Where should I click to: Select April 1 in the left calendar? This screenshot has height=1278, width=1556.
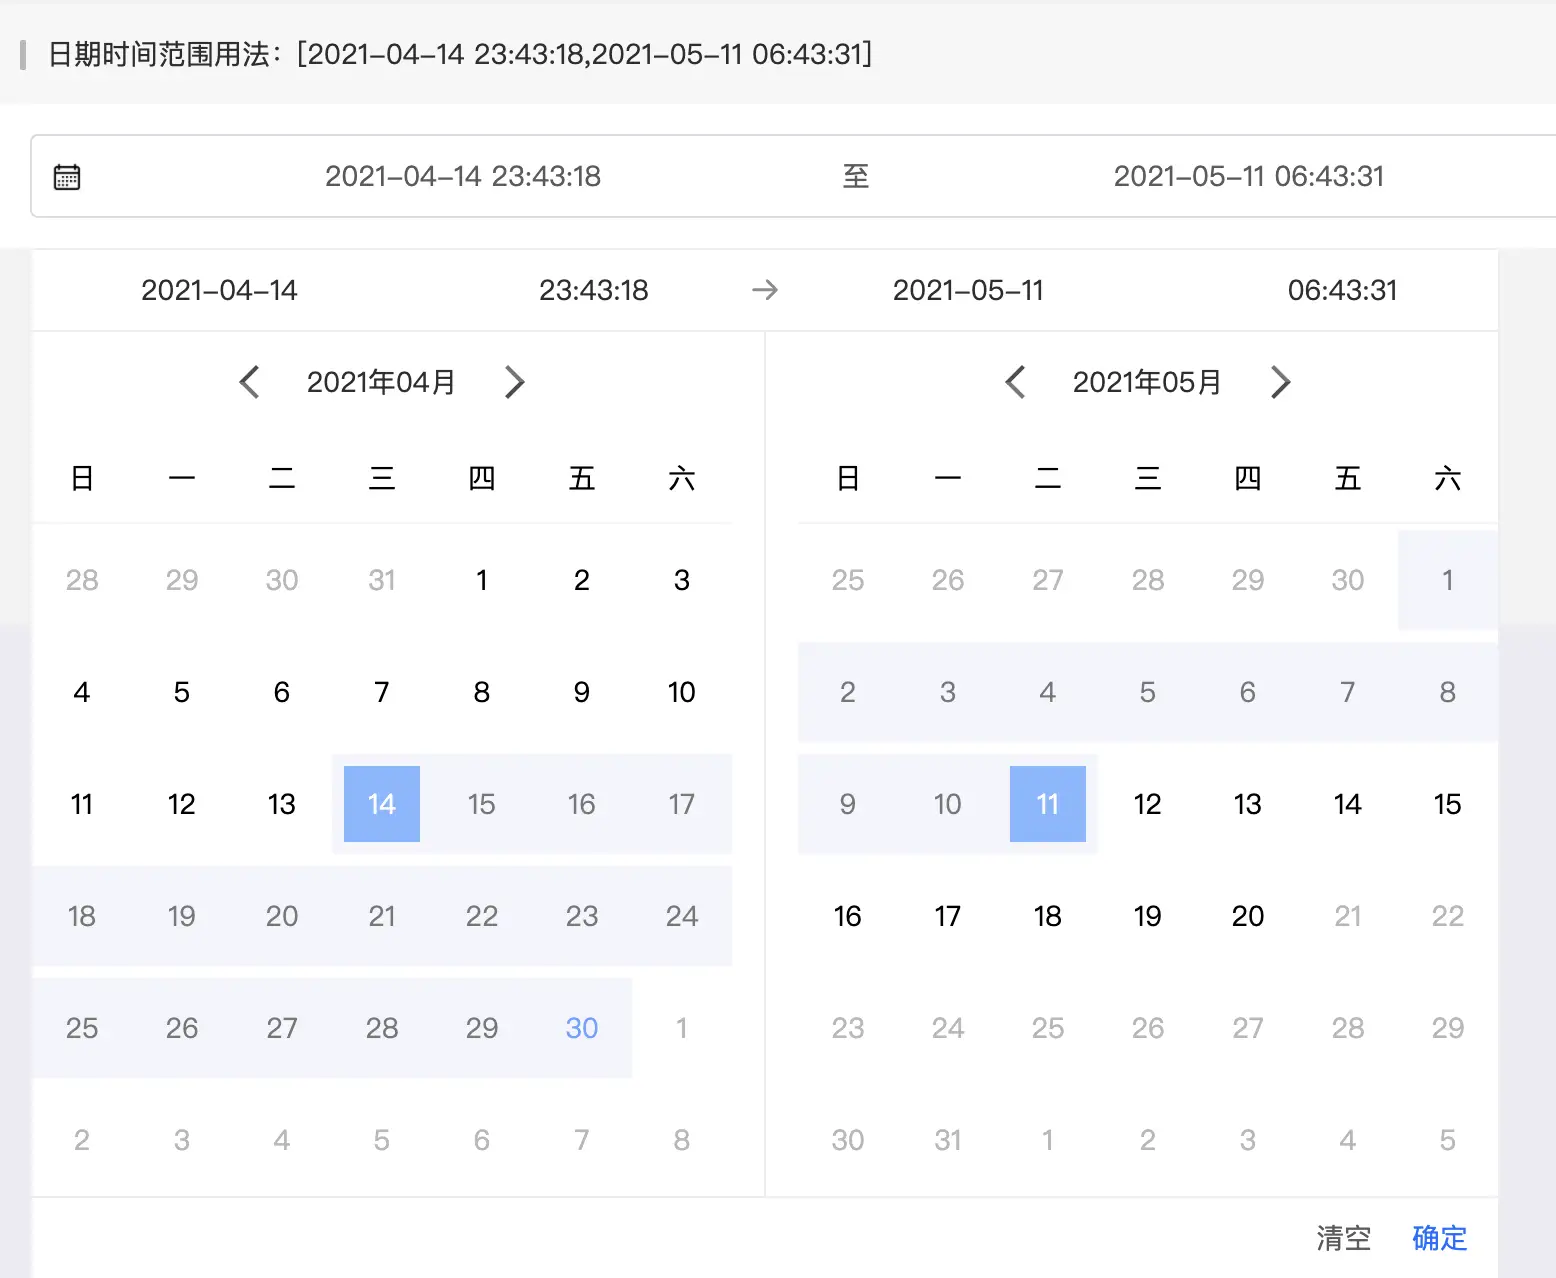click(482, 580)
